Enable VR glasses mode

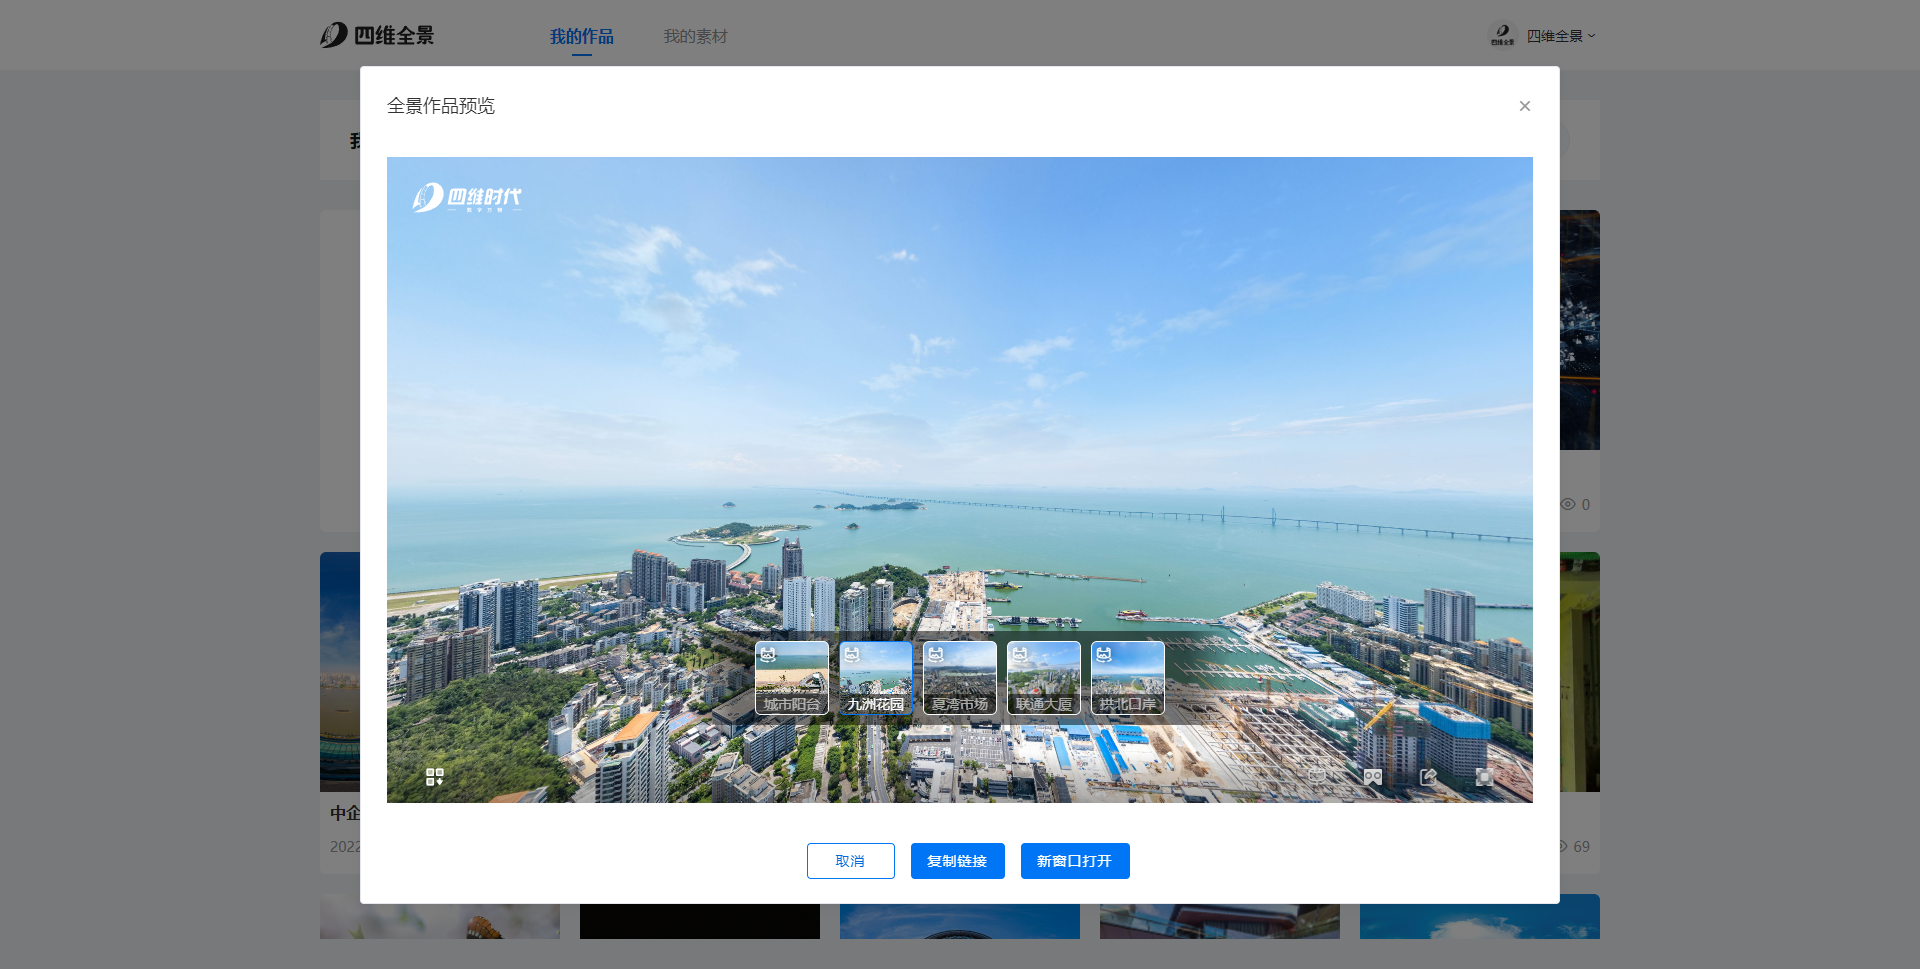[1373, 777]
